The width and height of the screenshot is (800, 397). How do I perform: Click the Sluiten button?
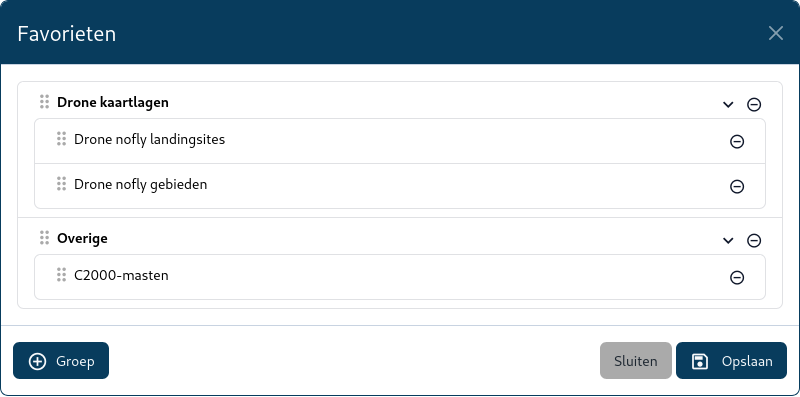pyautogui.click(x=636, y=361)
